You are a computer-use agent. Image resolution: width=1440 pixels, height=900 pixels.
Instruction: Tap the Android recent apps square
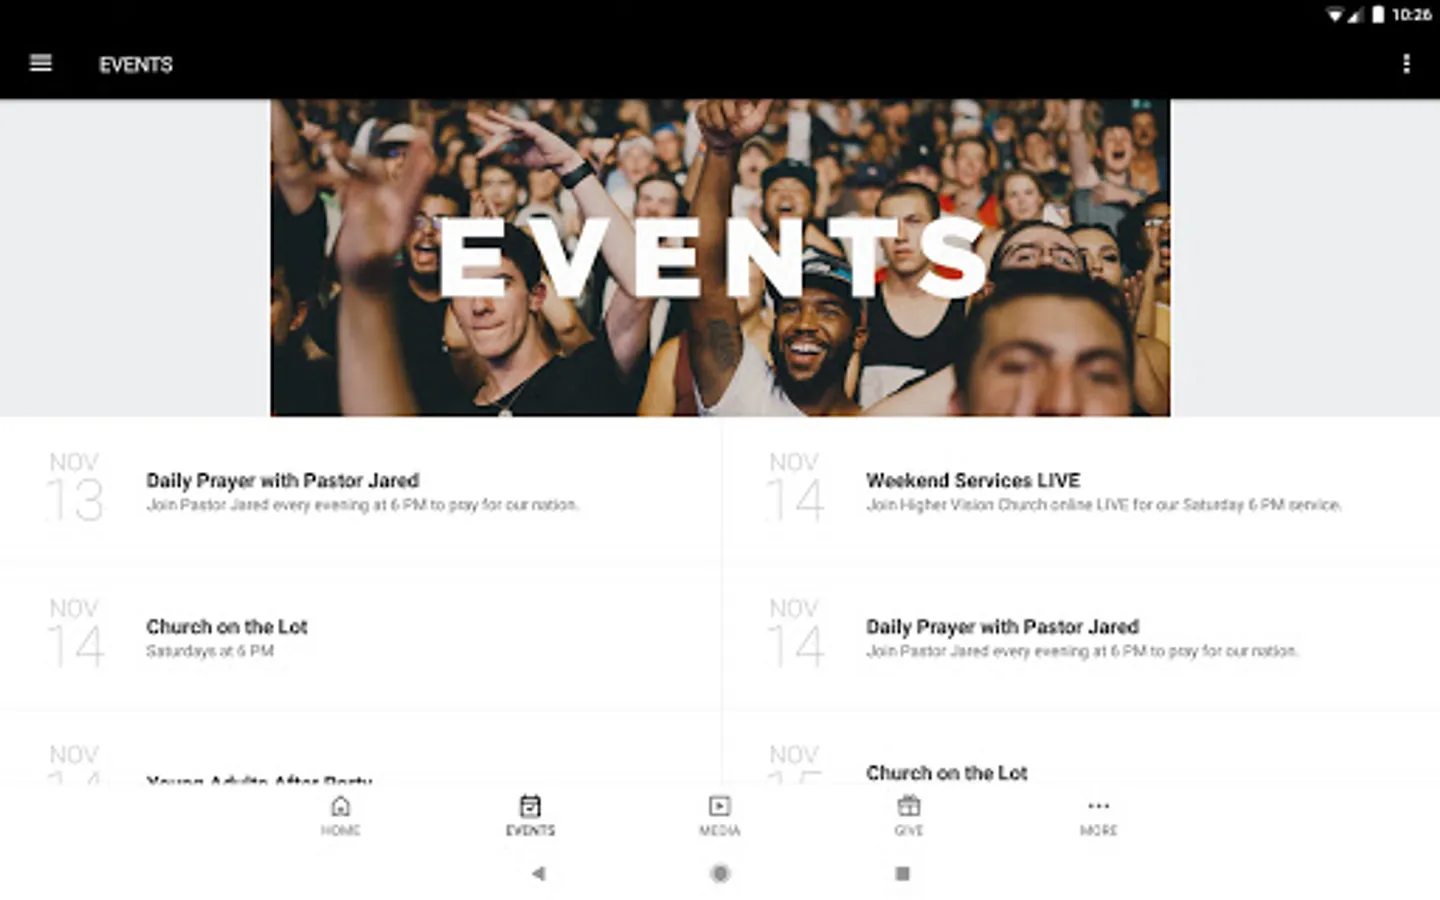pyautogui.click(x=902, y=873)
